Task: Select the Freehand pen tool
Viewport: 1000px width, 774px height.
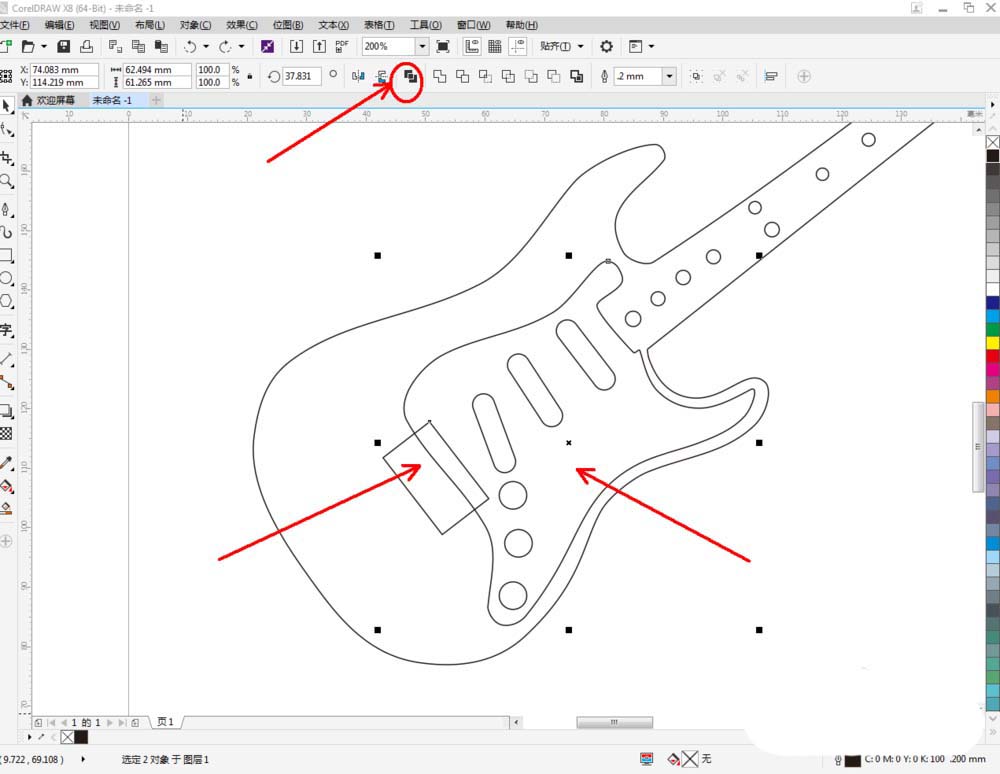Action: click(x=7, y=209)
